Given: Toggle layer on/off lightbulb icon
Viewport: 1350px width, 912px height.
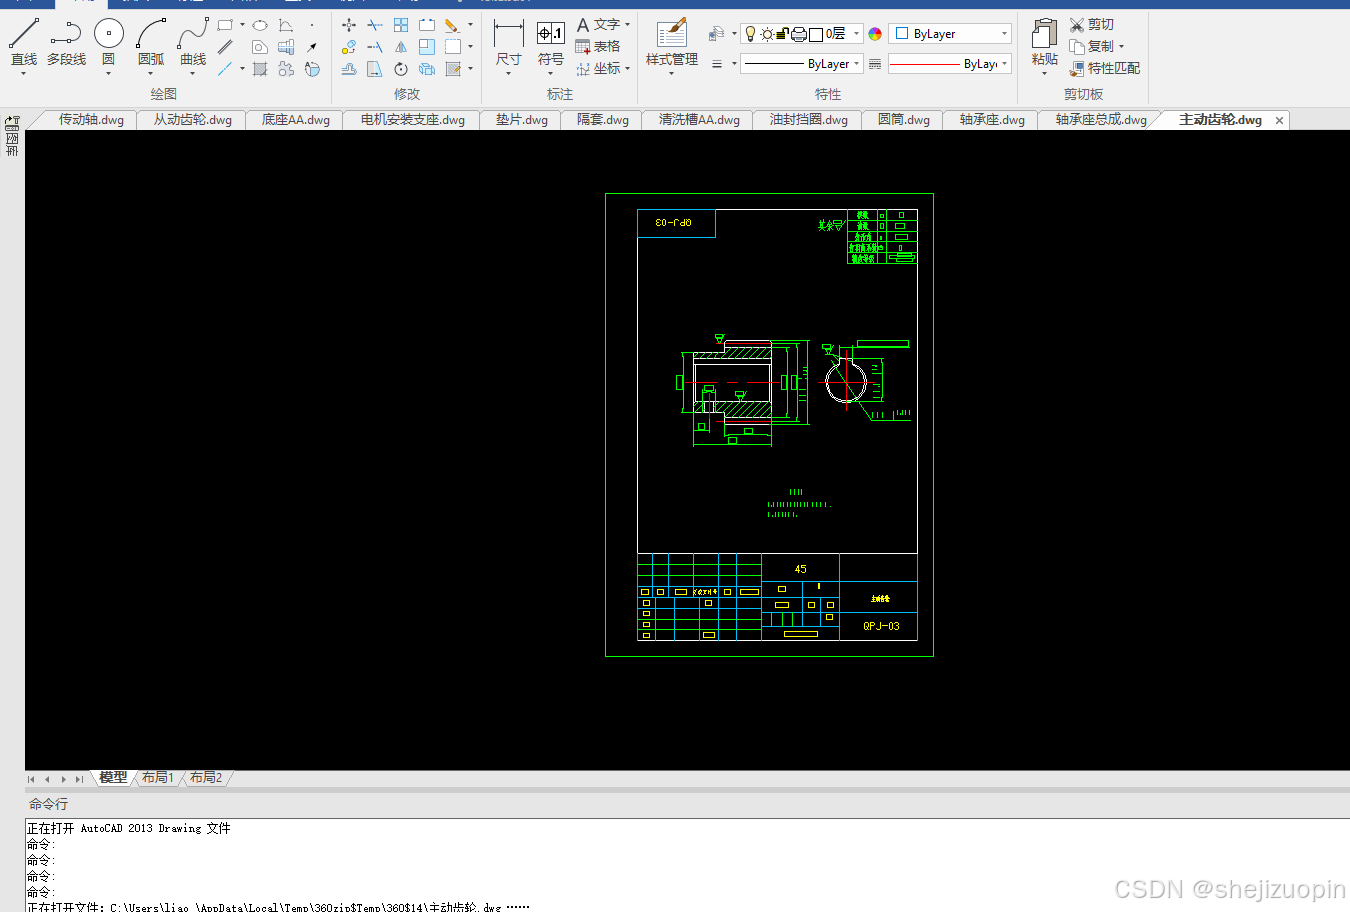Looking at the screenshot, I should point(751,34).
